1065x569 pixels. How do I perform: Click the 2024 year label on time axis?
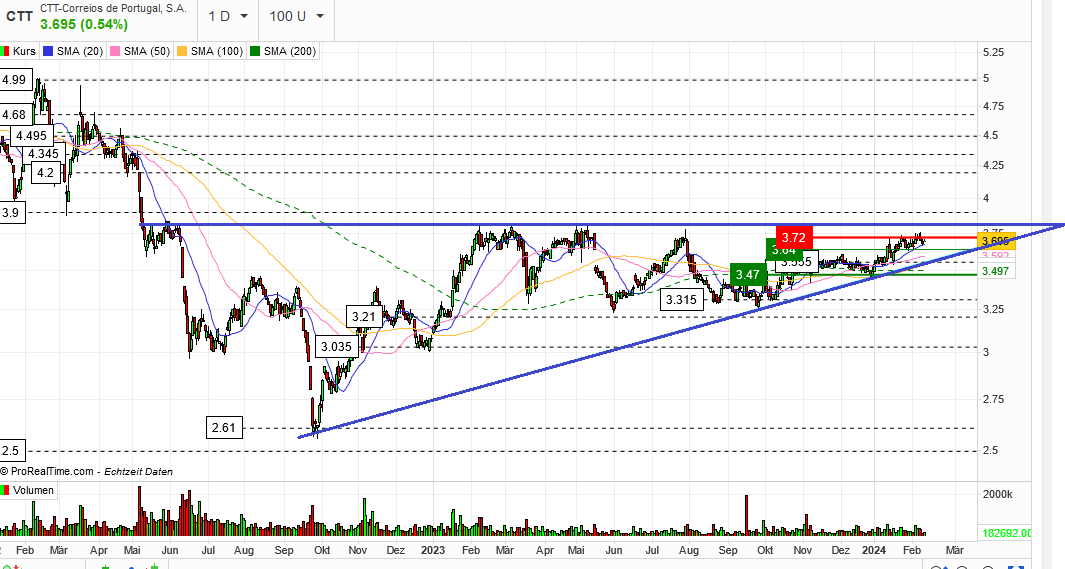click(873, 550)
